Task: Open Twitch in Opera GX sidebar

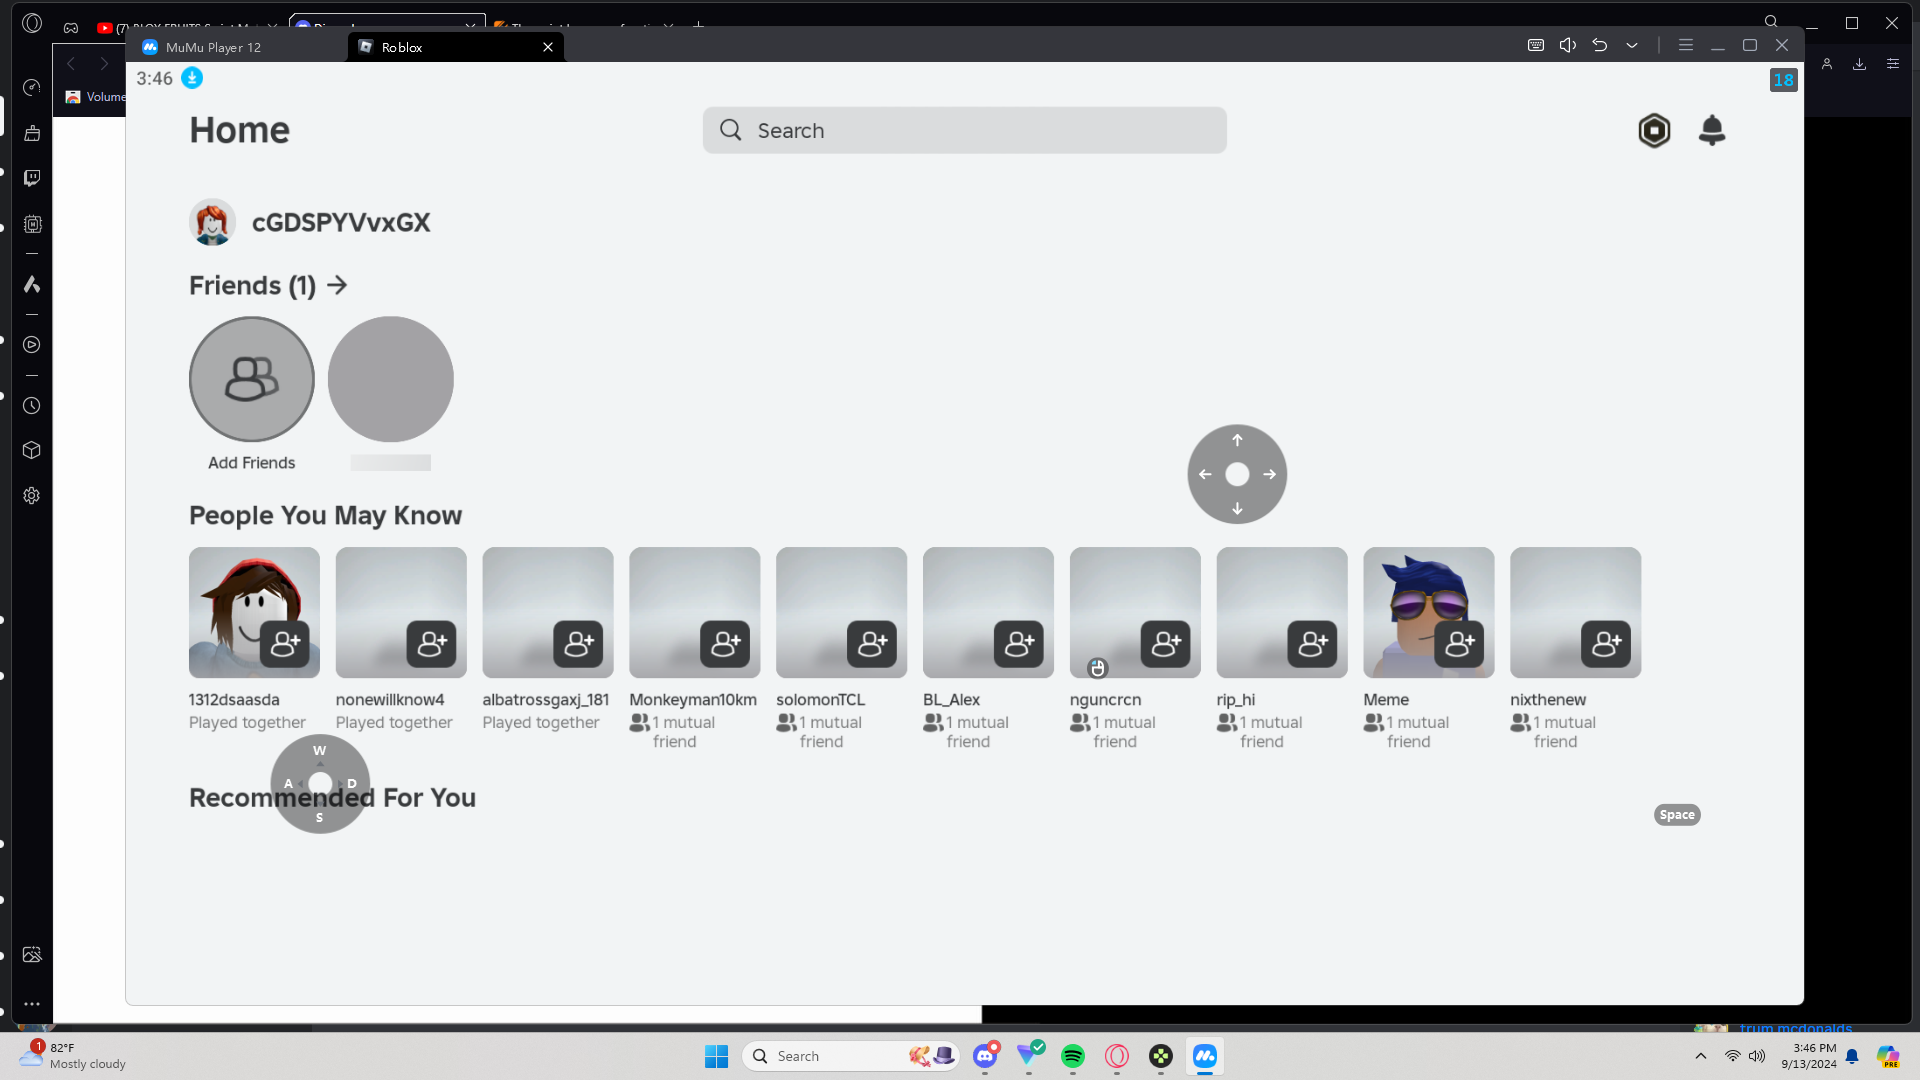Action: 32,178
